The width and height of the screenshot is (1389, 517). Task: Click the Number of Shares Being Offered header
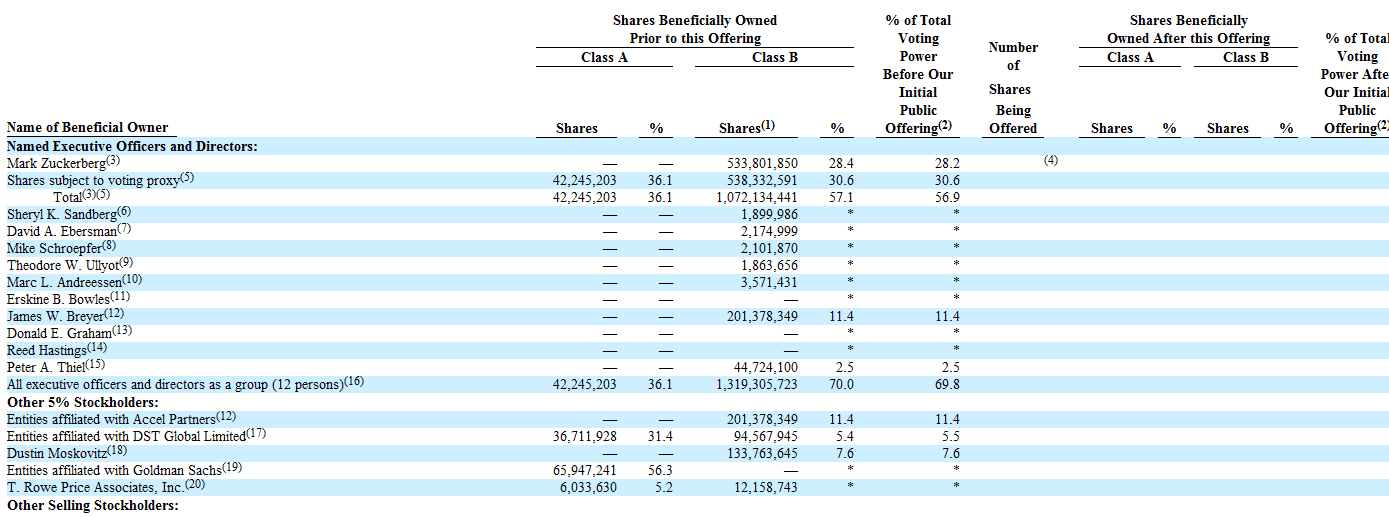click(x=1013, y=88)
